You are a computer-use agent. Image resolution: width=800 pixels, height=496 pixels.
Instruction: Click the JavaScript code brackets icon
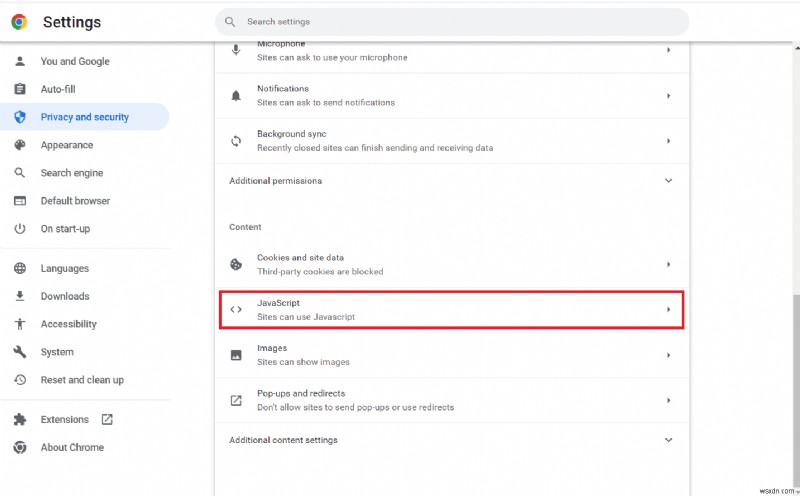point(236,310)
